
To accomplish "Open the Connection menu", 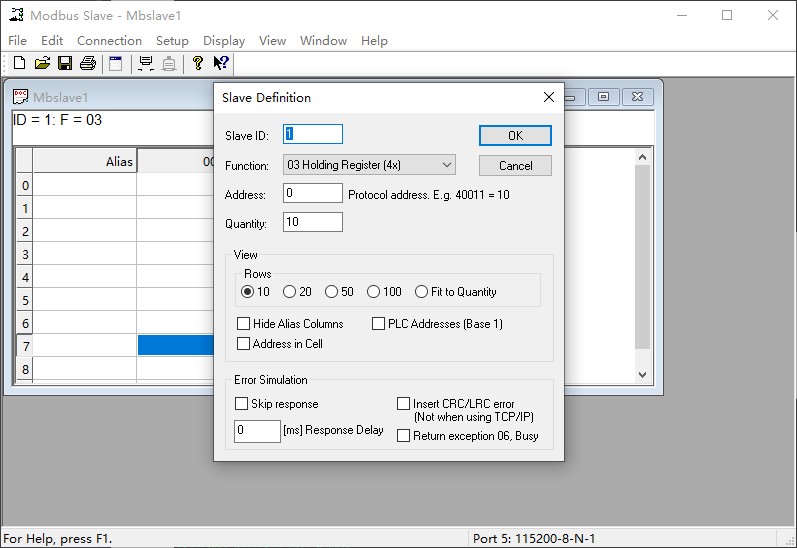I will (109, 41).
